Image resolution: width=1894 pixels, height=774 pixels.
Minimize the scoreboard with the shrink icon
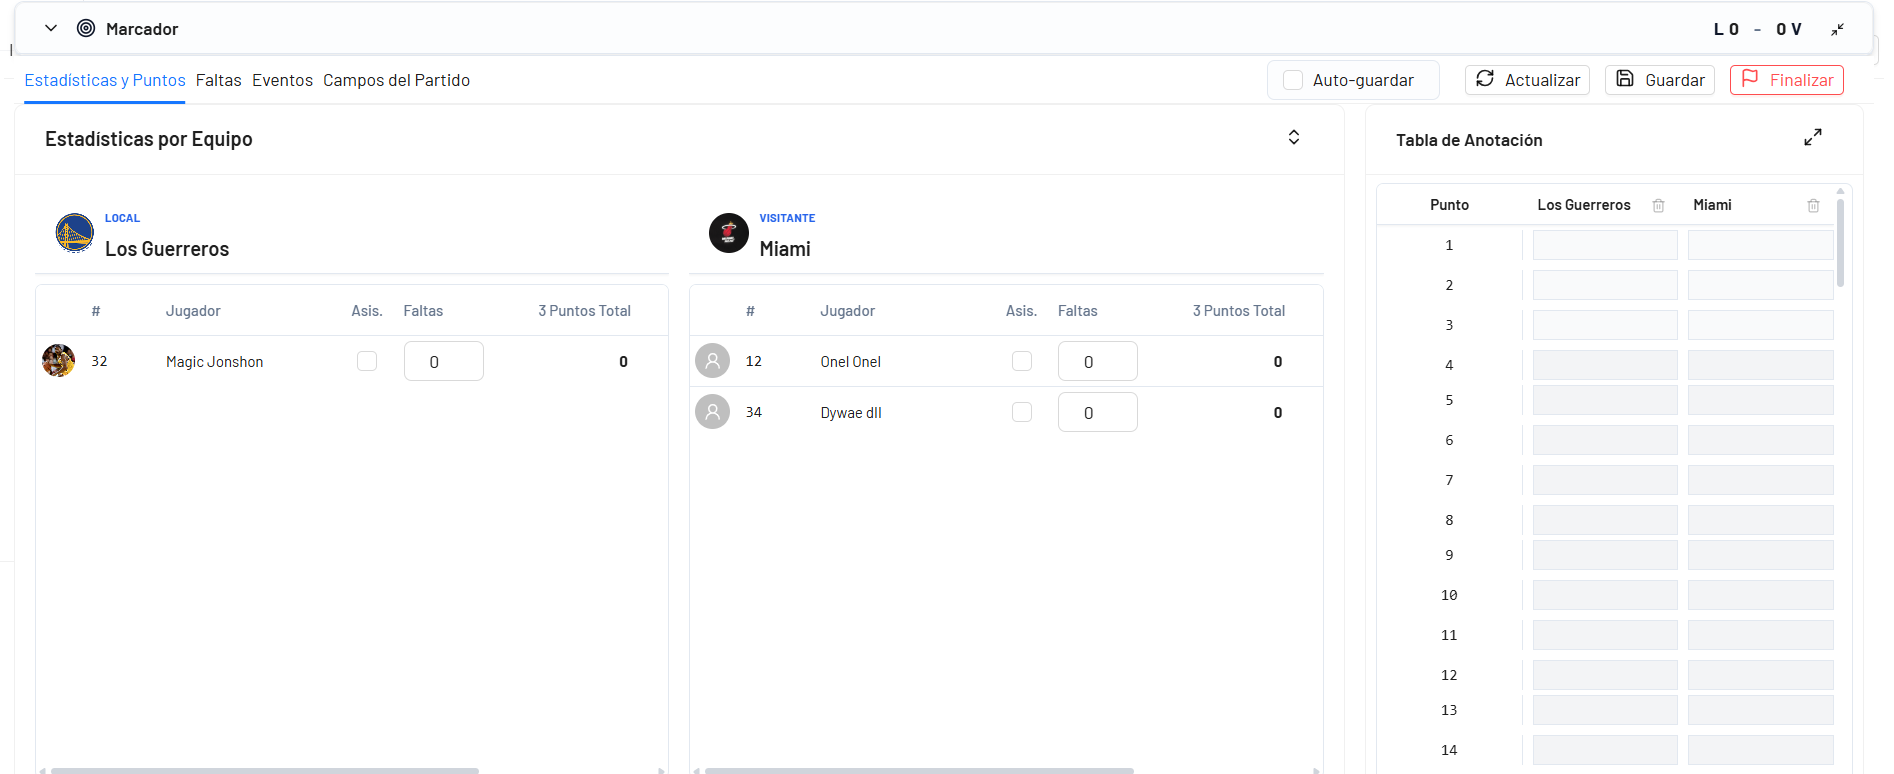click(1837, 30)
